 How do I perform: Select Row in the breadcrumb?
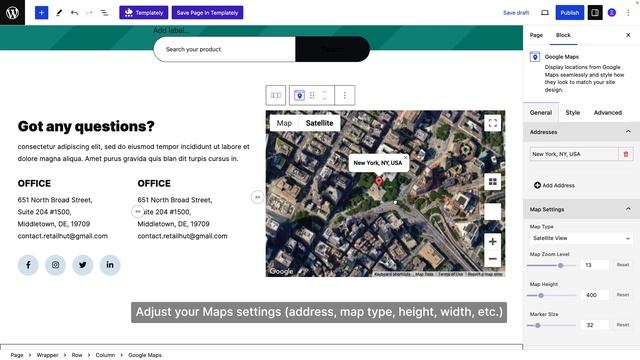click(x=77, y=355)
